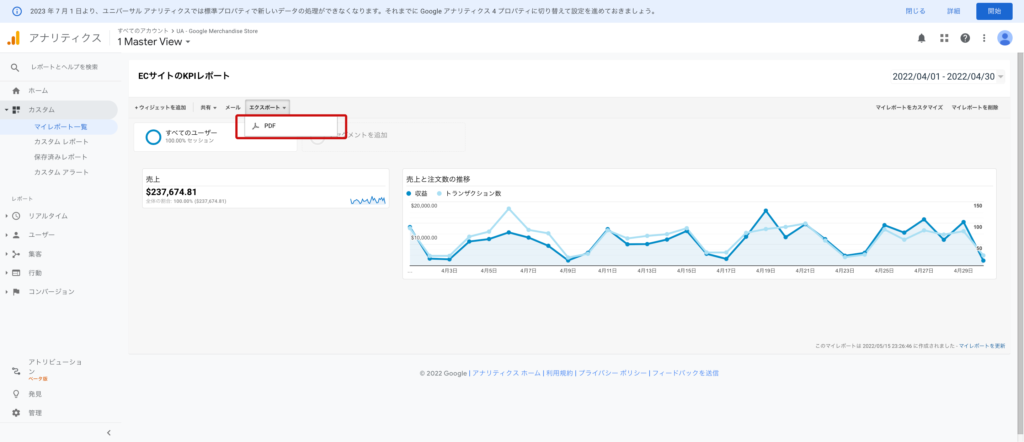The width and height of the screenshot is (1024, 442).
Task: Click the コンバージョン flag icon
Action: tap(16, 292)
